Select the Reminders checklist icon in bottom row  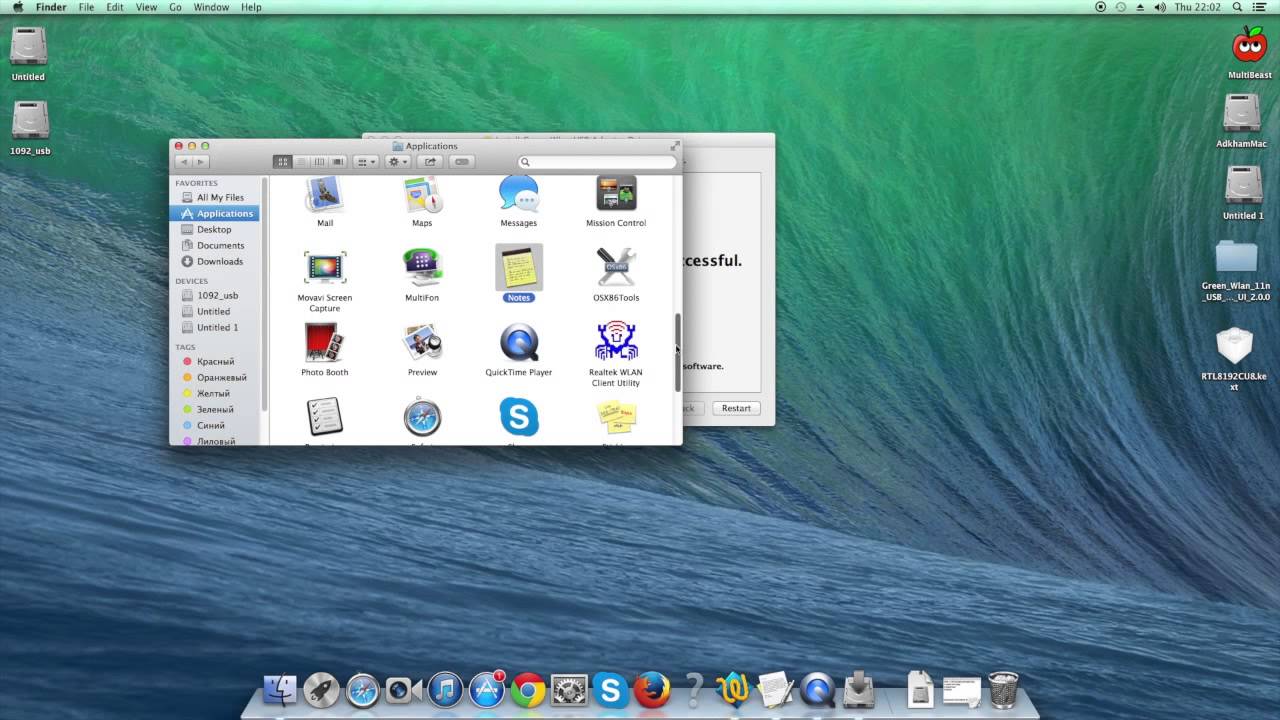[x=324, y=417]
